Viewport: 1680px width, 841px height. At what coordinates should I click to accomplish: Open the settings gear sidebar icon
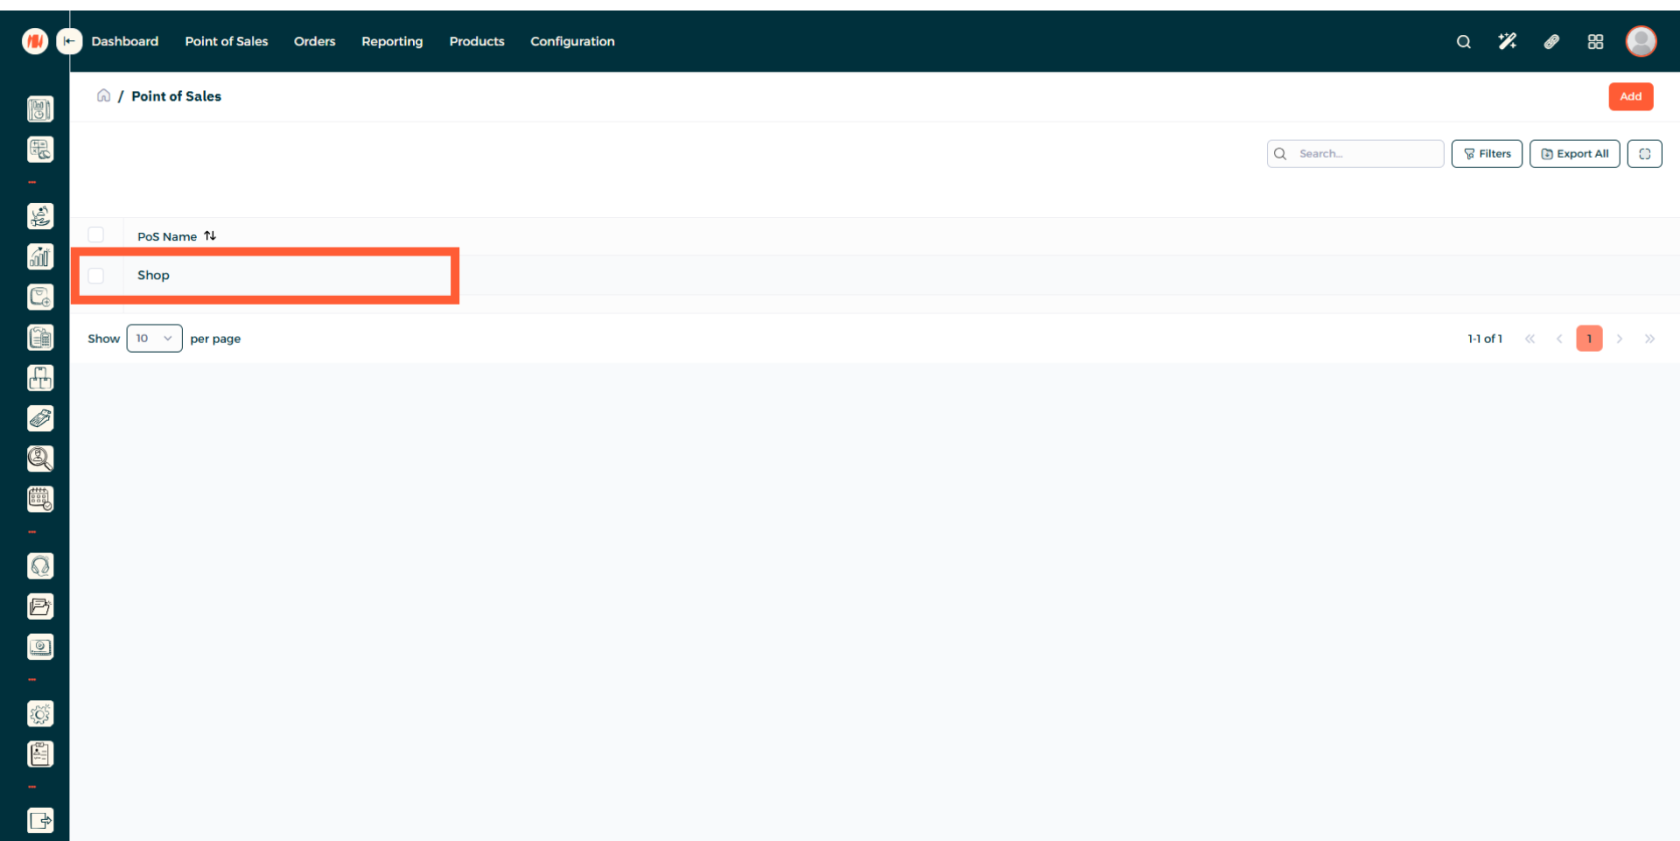(x=40, y=714)
